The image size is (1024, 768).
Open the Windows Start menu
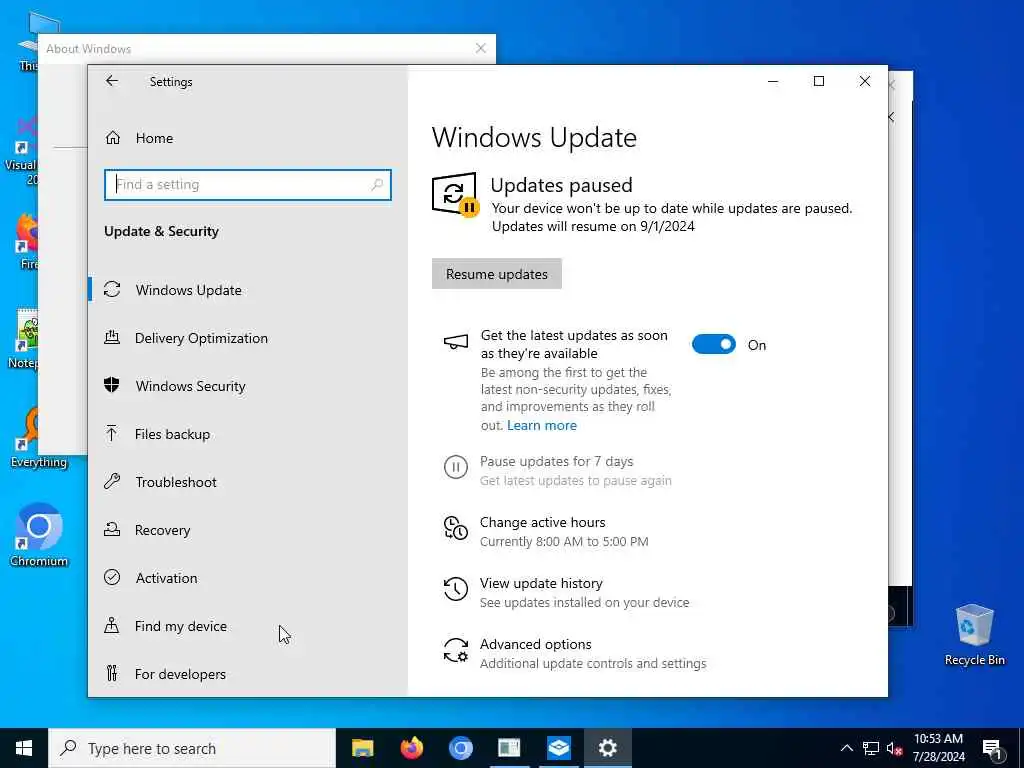coord(24,748)
